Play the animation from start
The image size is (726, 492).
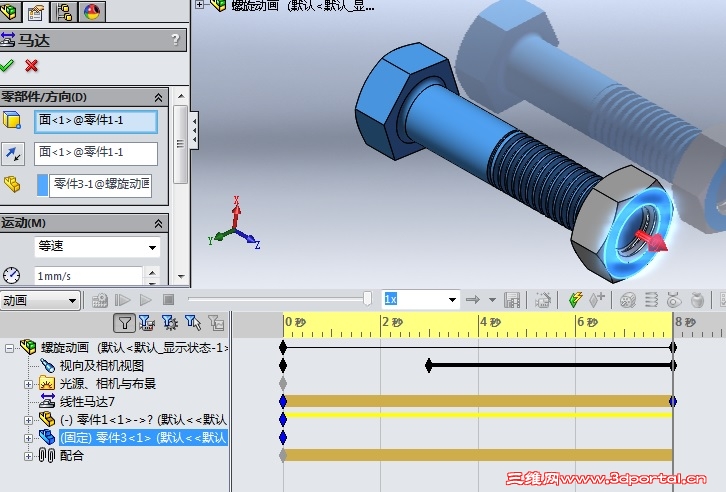pyautogui.click(x=122, y=300)
